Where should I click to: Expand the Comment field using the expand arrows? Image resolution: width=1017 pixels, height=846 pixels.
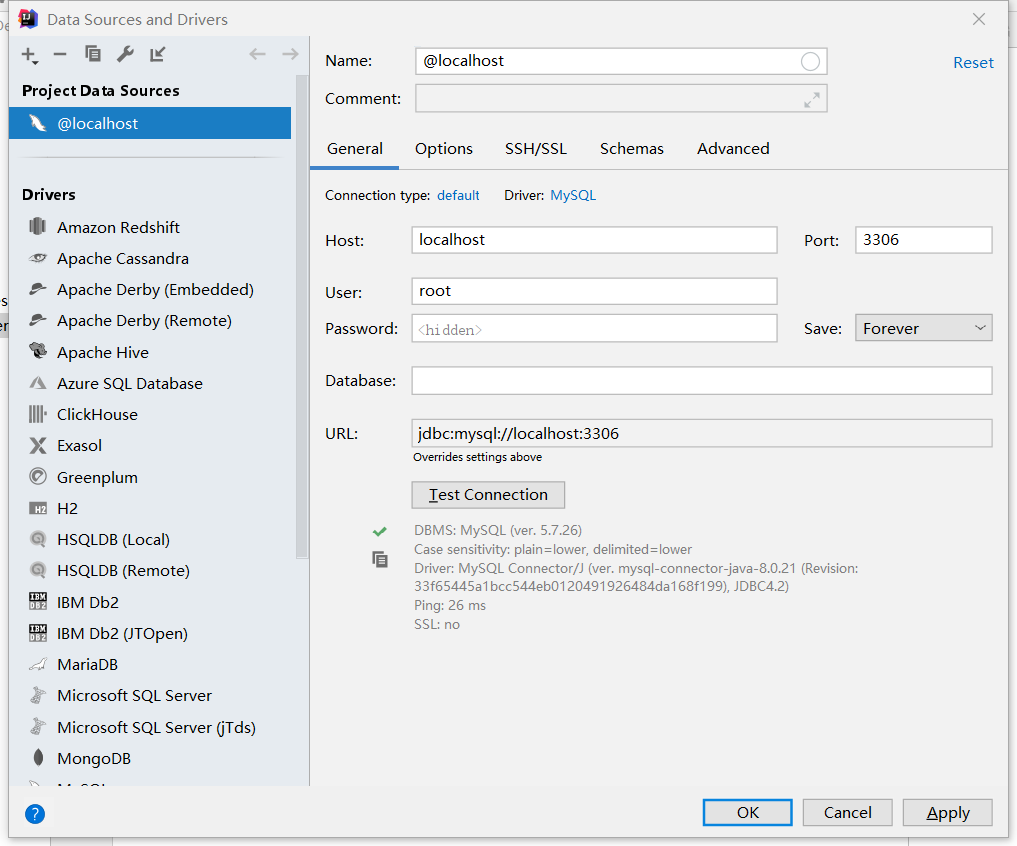pyautogui.click(x=812, y=99)
